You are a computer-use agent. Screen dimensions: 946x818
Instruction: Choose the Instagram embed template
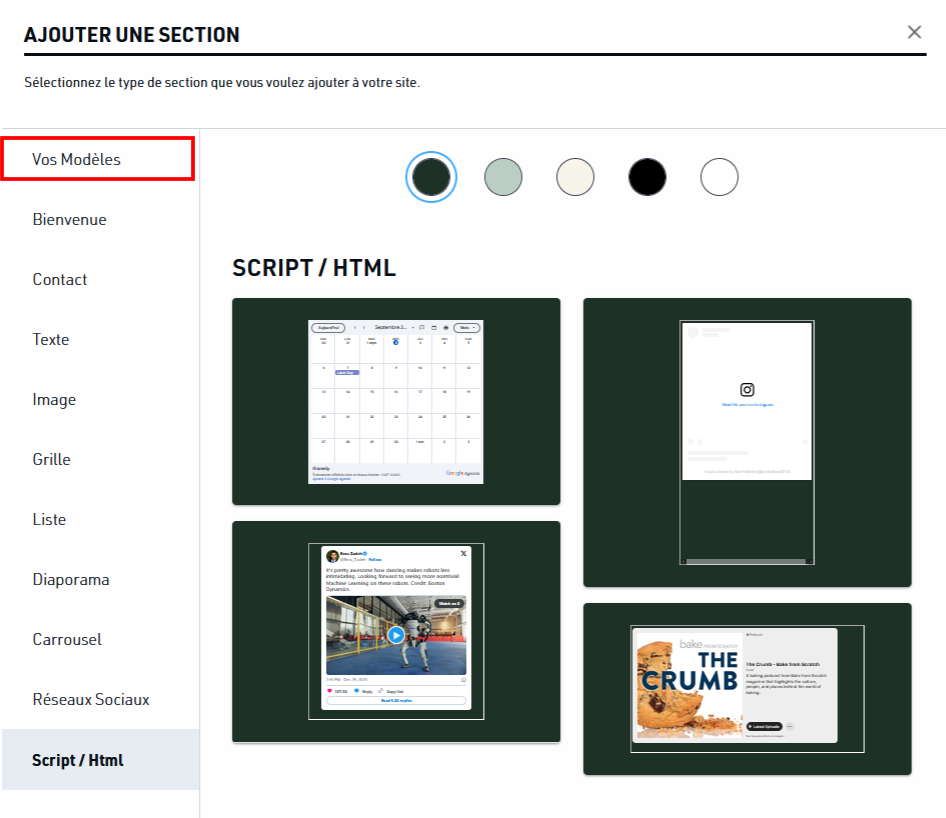(747, 442)
